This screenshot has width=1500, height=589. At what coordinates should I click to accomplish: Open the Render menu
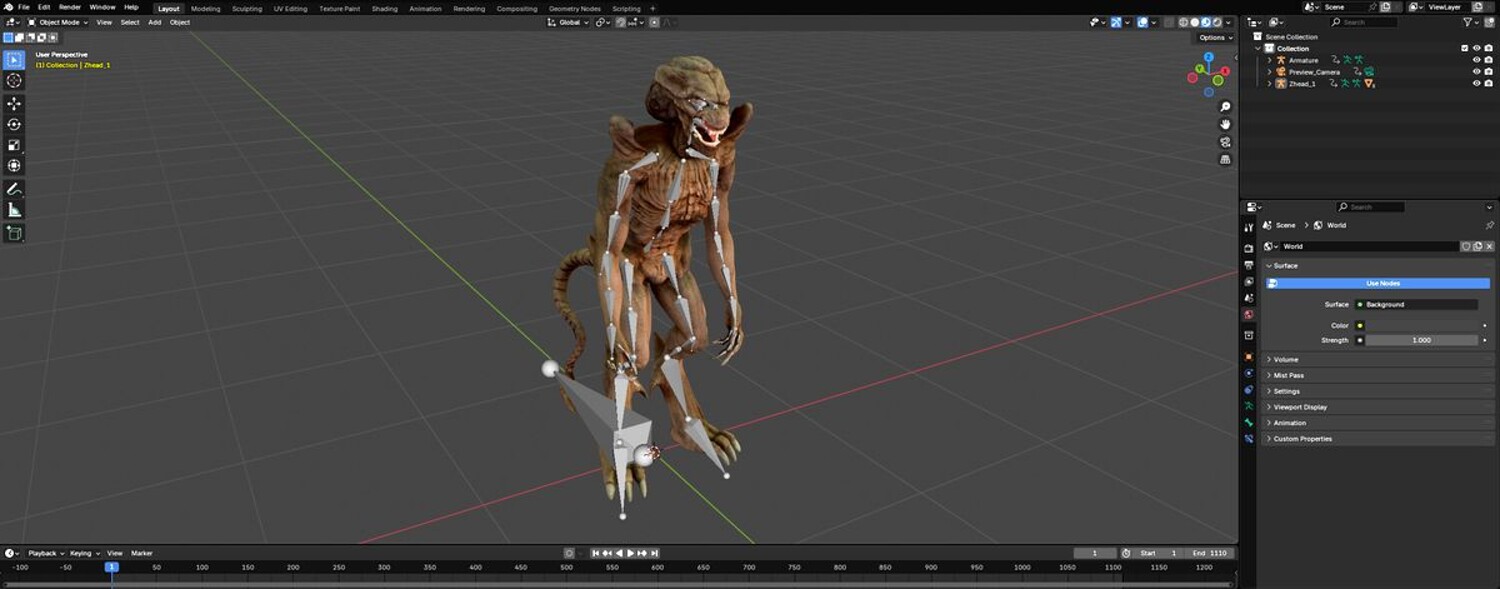(x=70, y=7)
